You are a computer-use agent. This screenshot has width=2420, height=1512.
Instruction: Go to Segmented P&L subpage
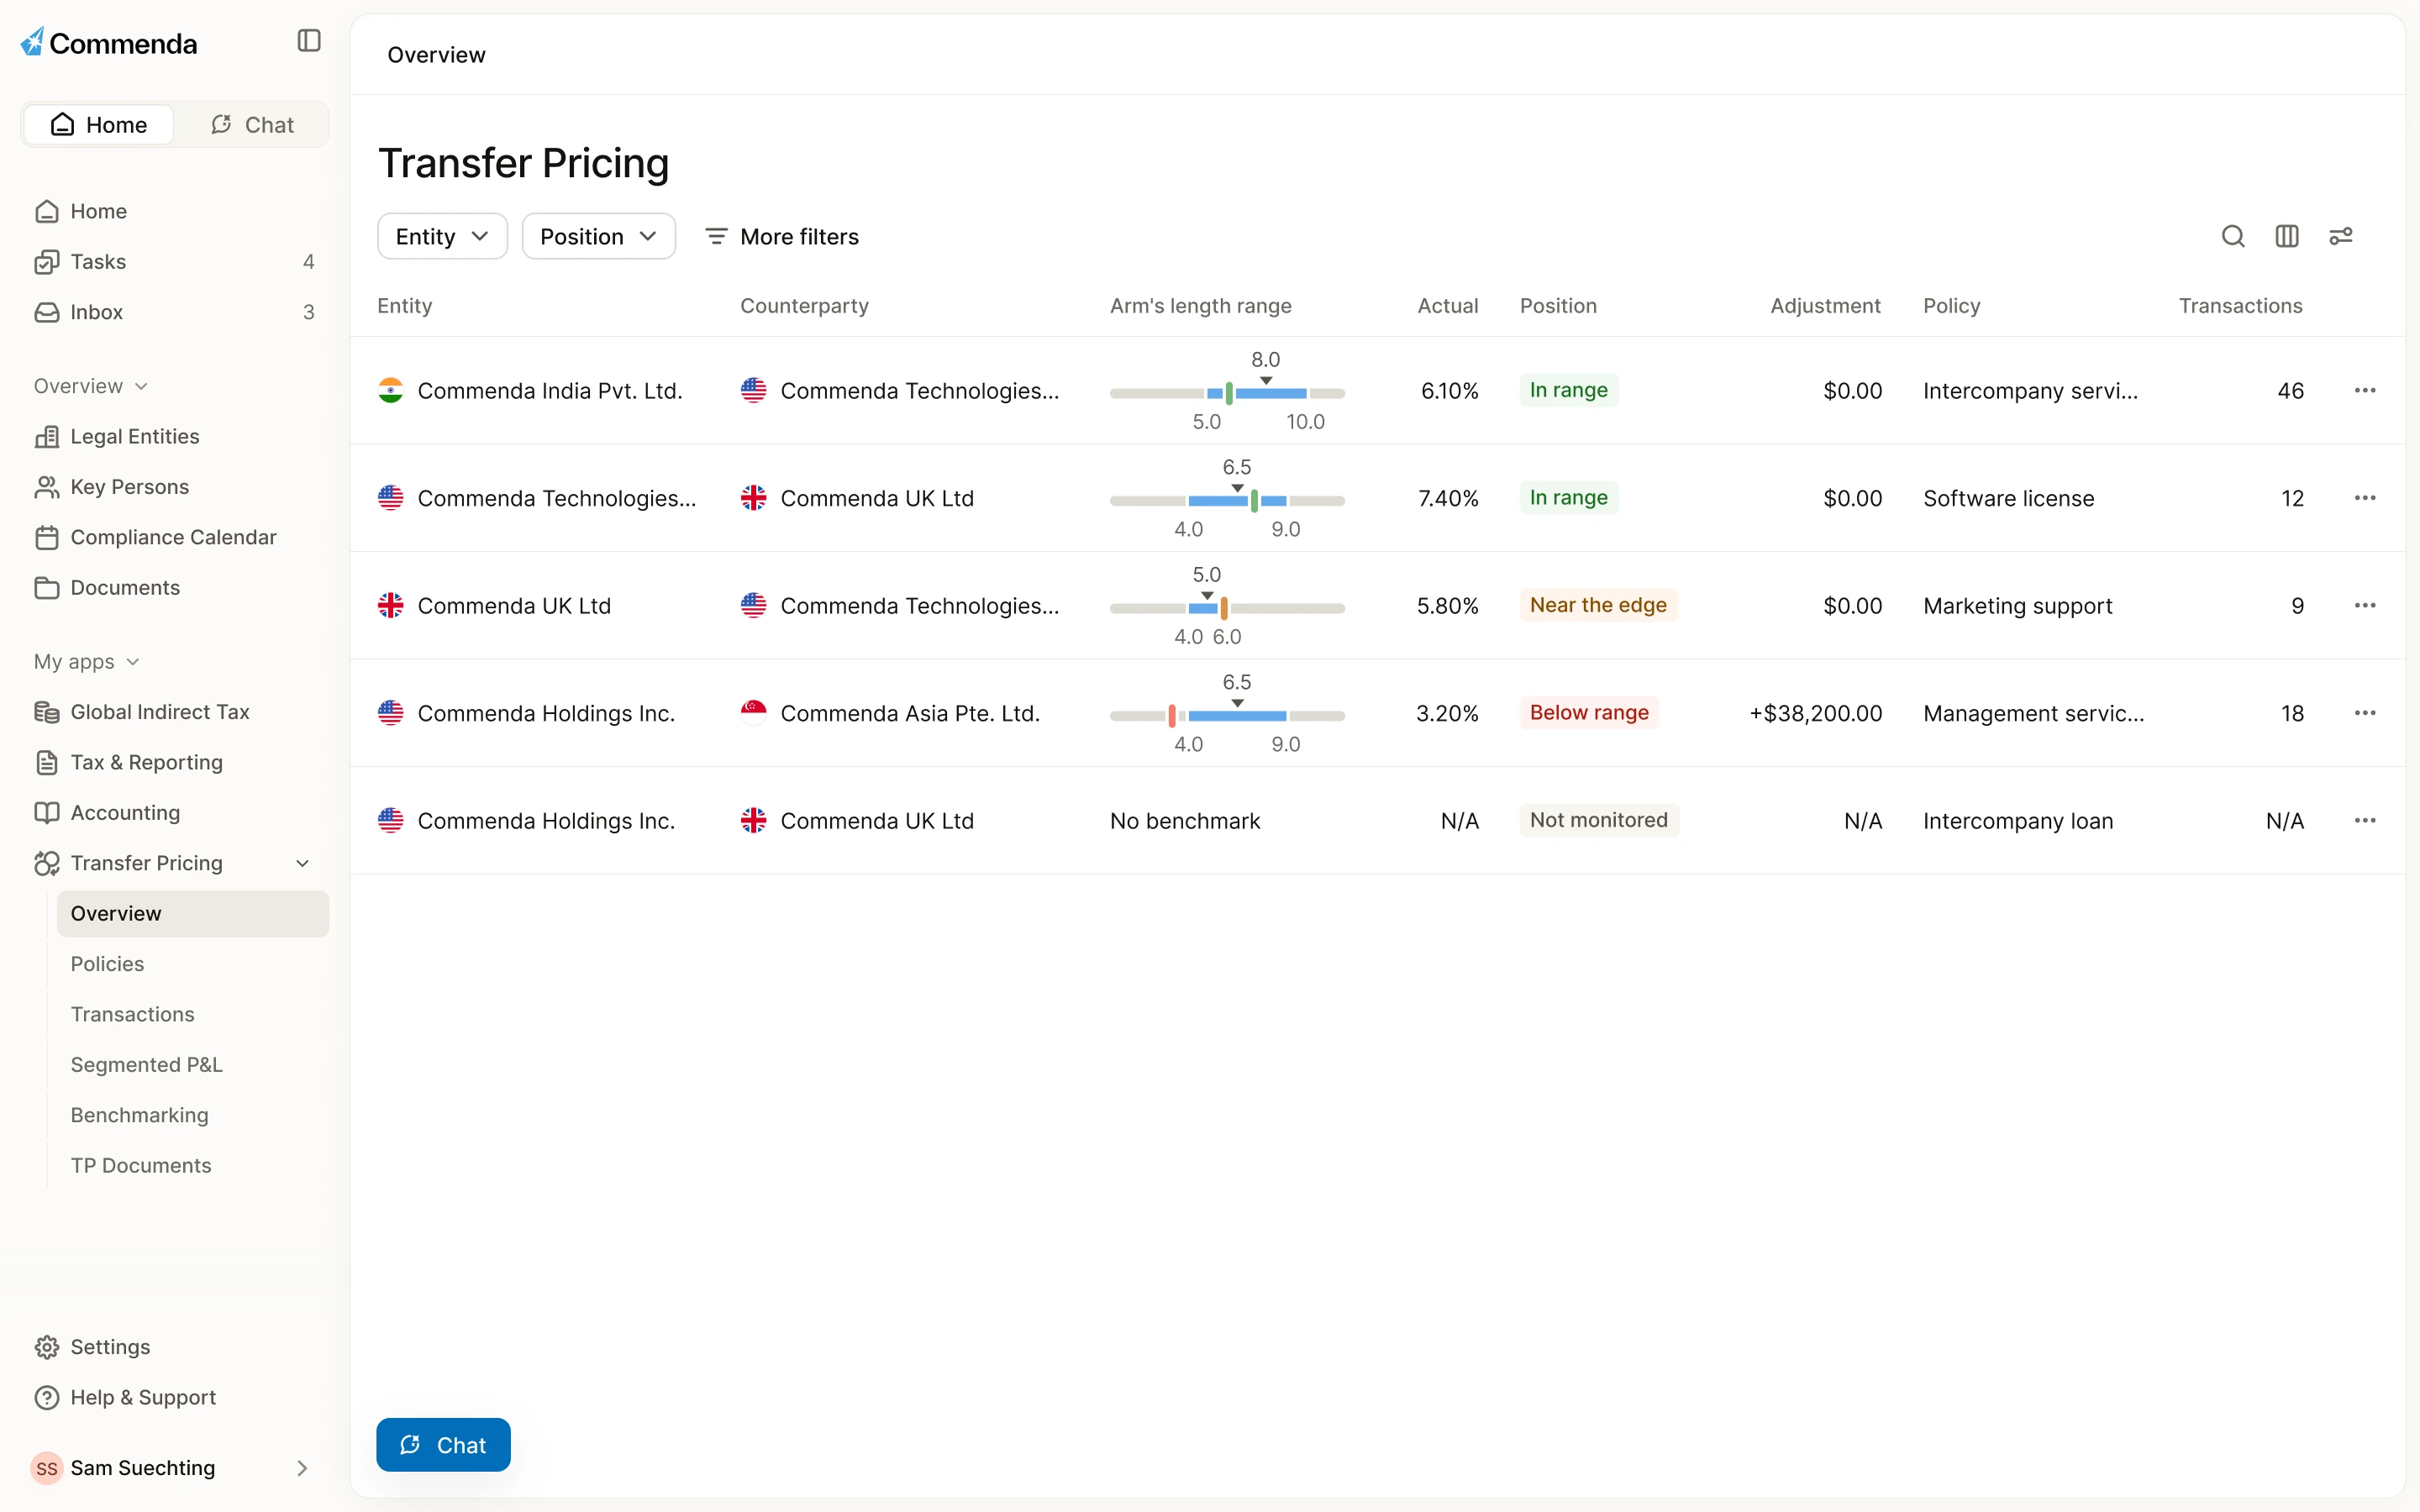pos(147,1064)
